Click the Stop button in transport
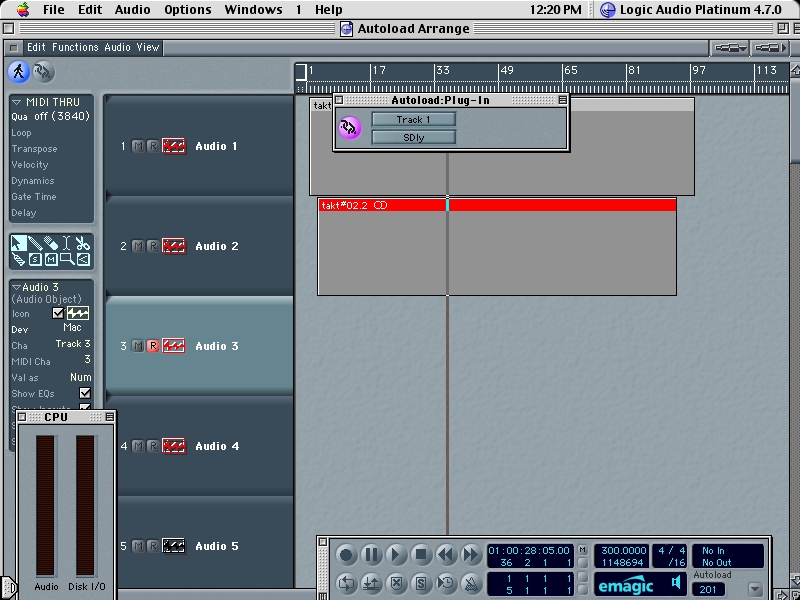The height and width of the screenshot is (600, 800). click(x=421, y=555)
